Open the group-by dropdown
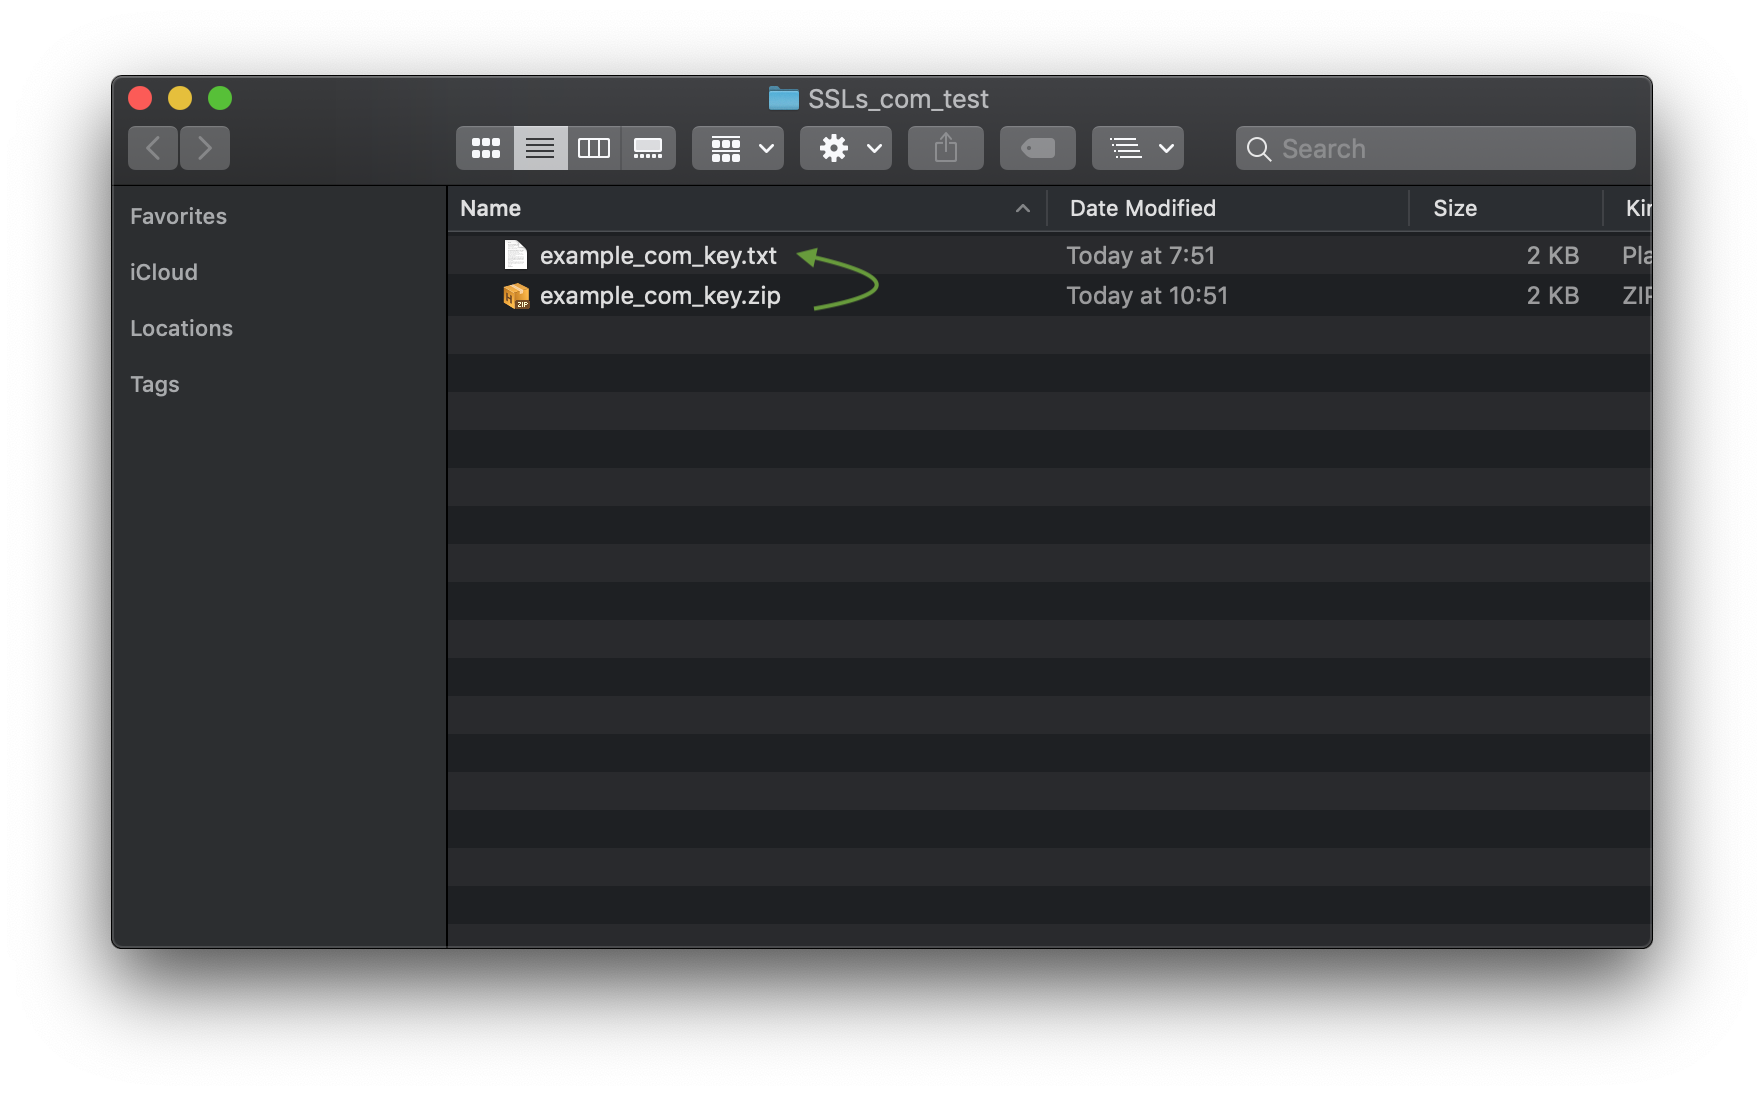 (738, 148)
